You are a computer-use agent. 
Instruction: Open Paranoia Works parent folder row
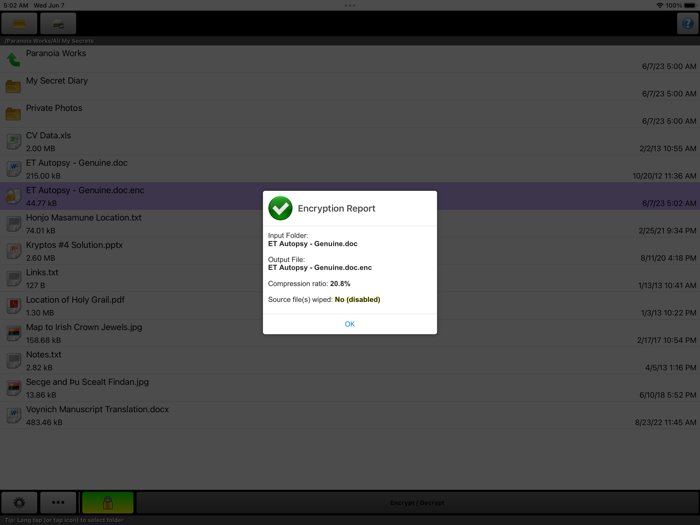point(350,59)
